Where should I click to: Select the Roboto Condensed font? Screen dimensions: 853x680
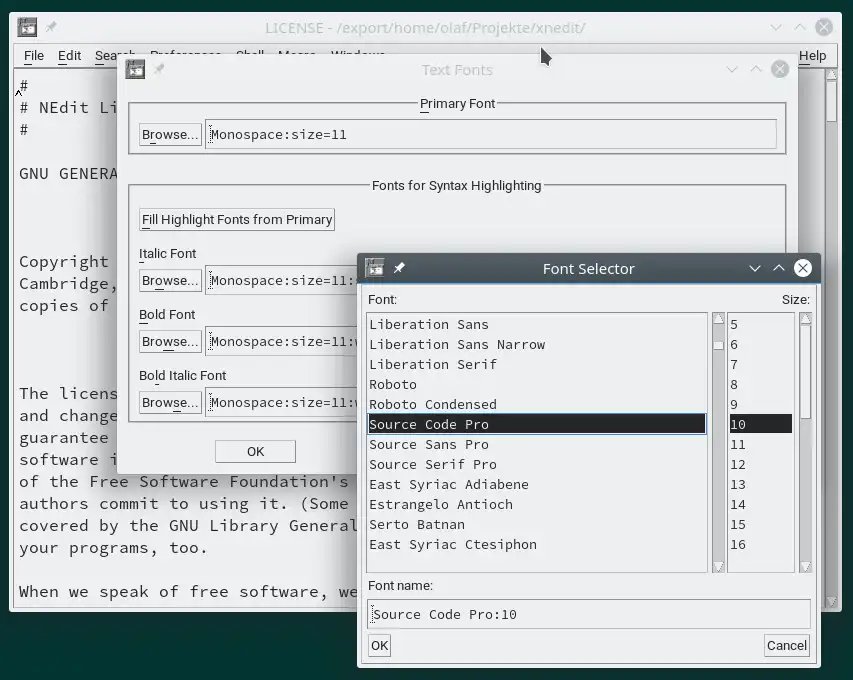click(433, 405)
